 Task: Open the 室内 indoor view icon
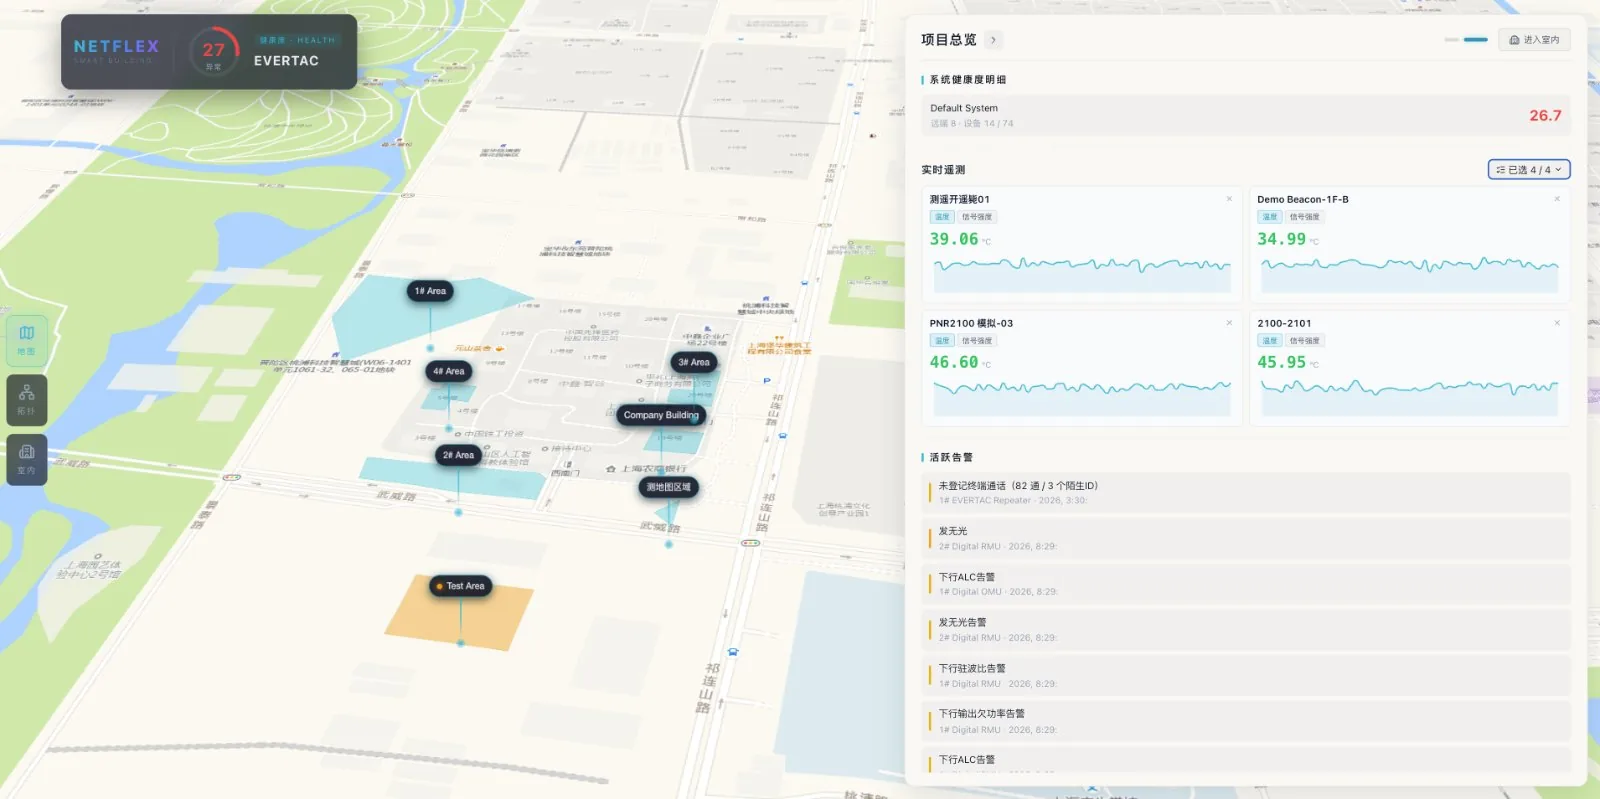point(27,459)
